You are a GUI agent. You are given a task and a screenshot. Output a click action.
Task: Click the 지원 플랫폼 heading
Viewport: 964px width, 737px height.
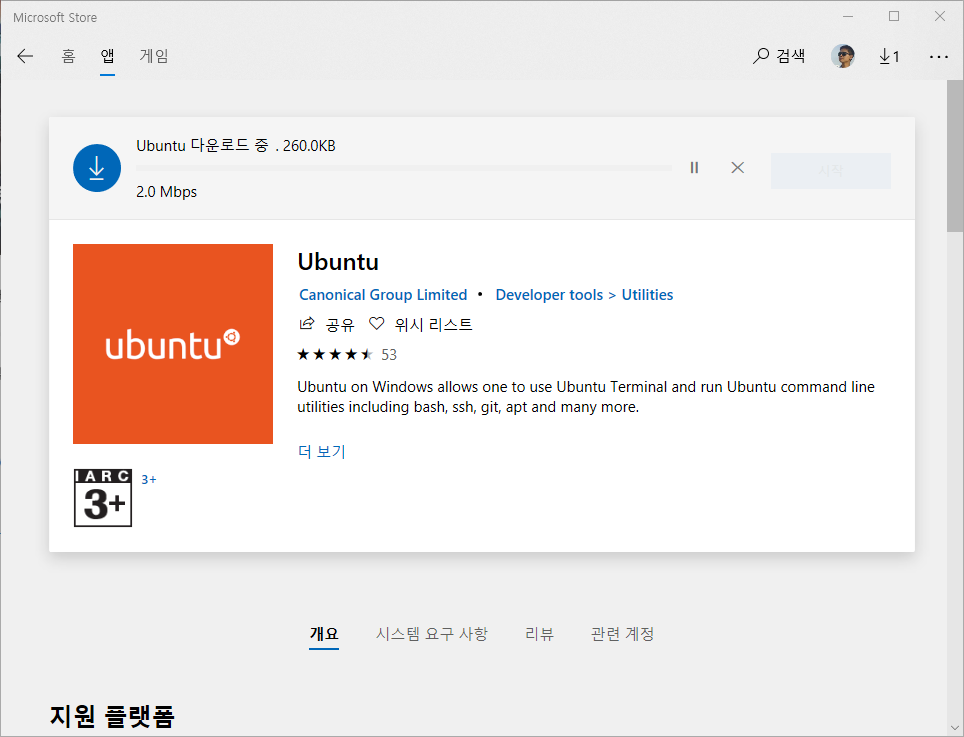click(x=112, y=716)
